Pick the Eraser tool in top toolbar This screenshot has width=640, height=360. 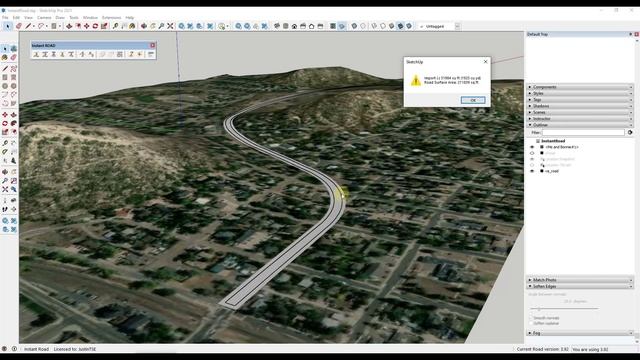[18, 26]
